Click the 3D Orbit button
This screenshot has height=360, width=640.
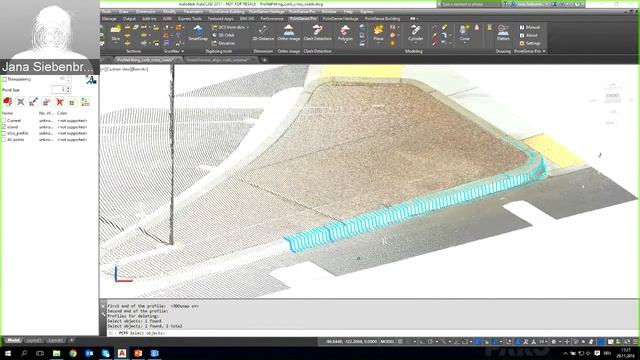point(223,35)
